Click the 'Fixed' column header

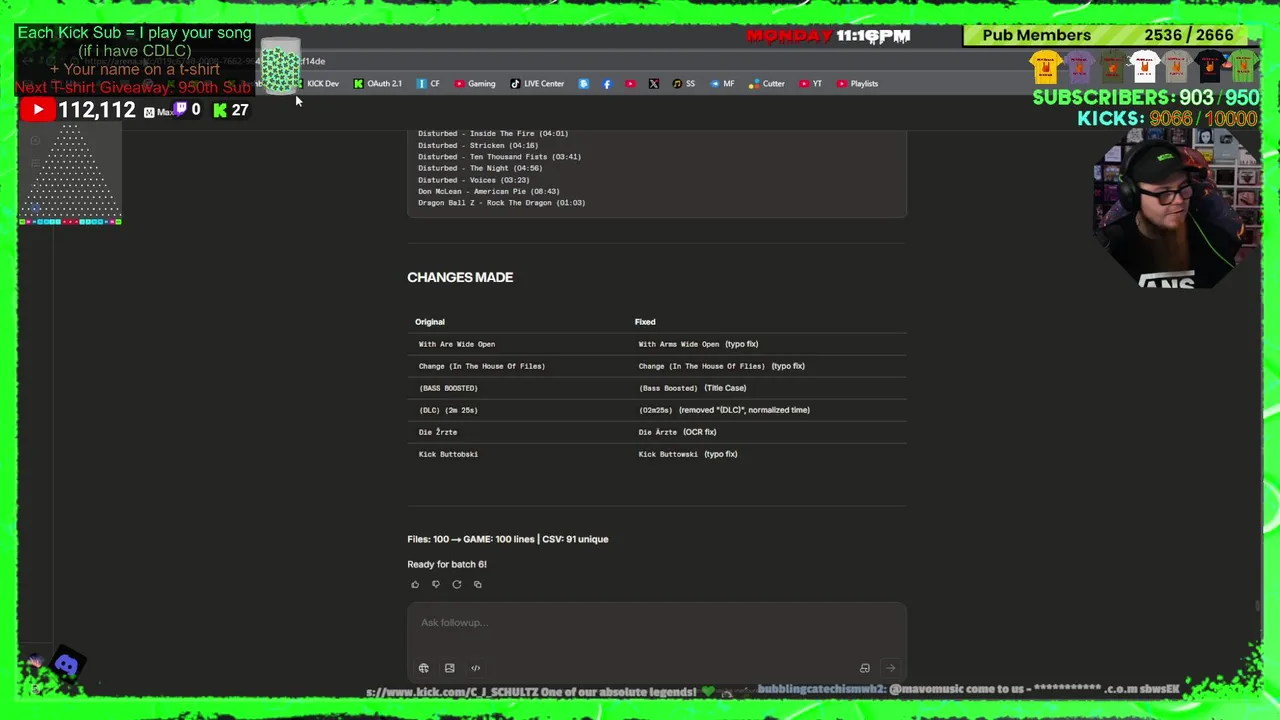[645, 322]
